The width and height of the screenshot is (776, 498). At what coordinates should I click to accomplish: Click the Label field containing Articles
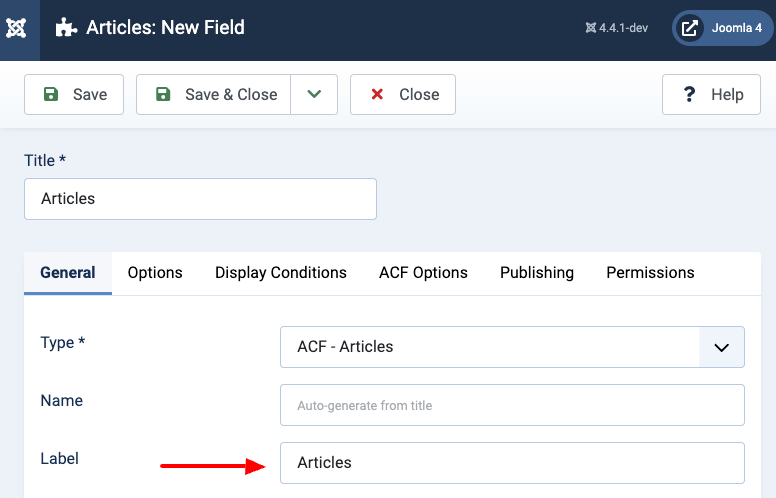(512, 463)
